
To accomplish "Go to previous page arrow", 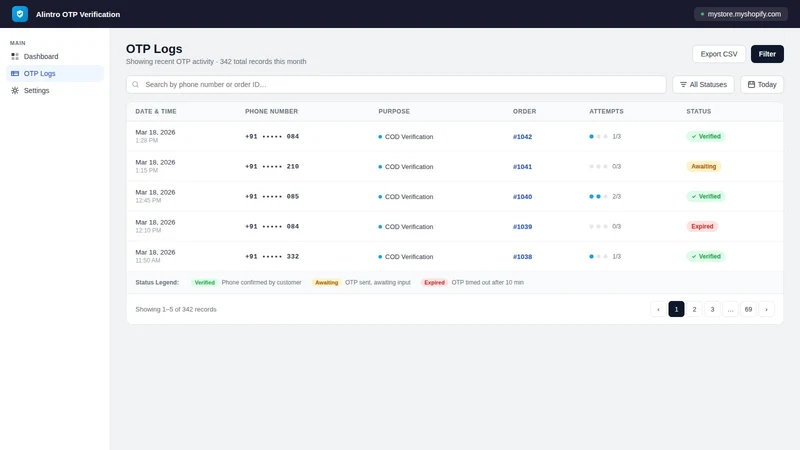I will [658, 309].
